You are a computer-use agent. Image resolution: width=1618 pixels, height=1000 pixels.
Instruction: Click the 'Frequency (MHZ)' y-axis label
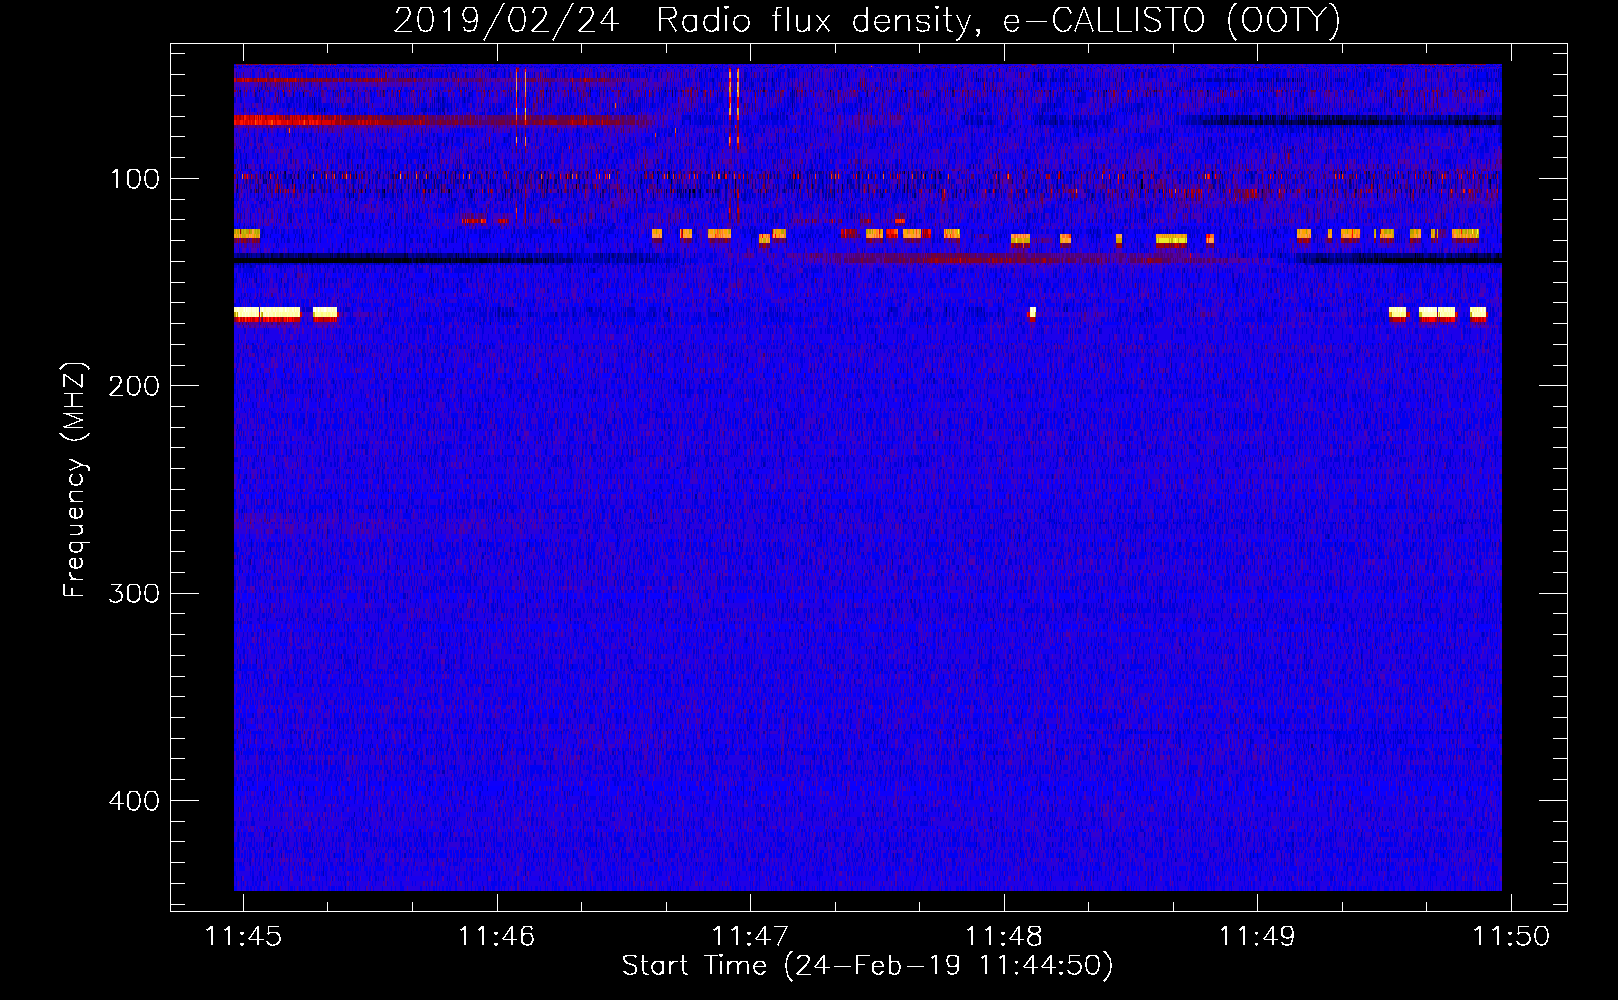[75, 479]
